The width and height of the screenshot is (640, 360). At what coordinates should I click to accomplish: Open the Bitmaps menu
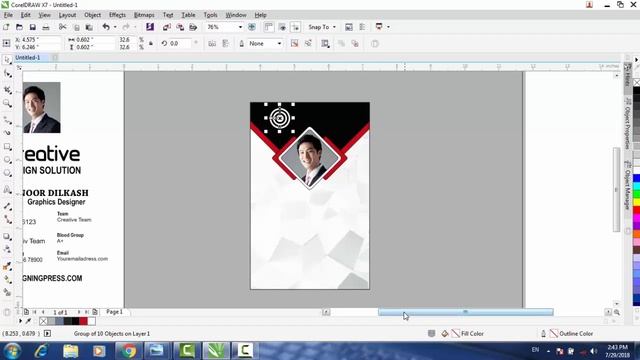click(144, 15)
